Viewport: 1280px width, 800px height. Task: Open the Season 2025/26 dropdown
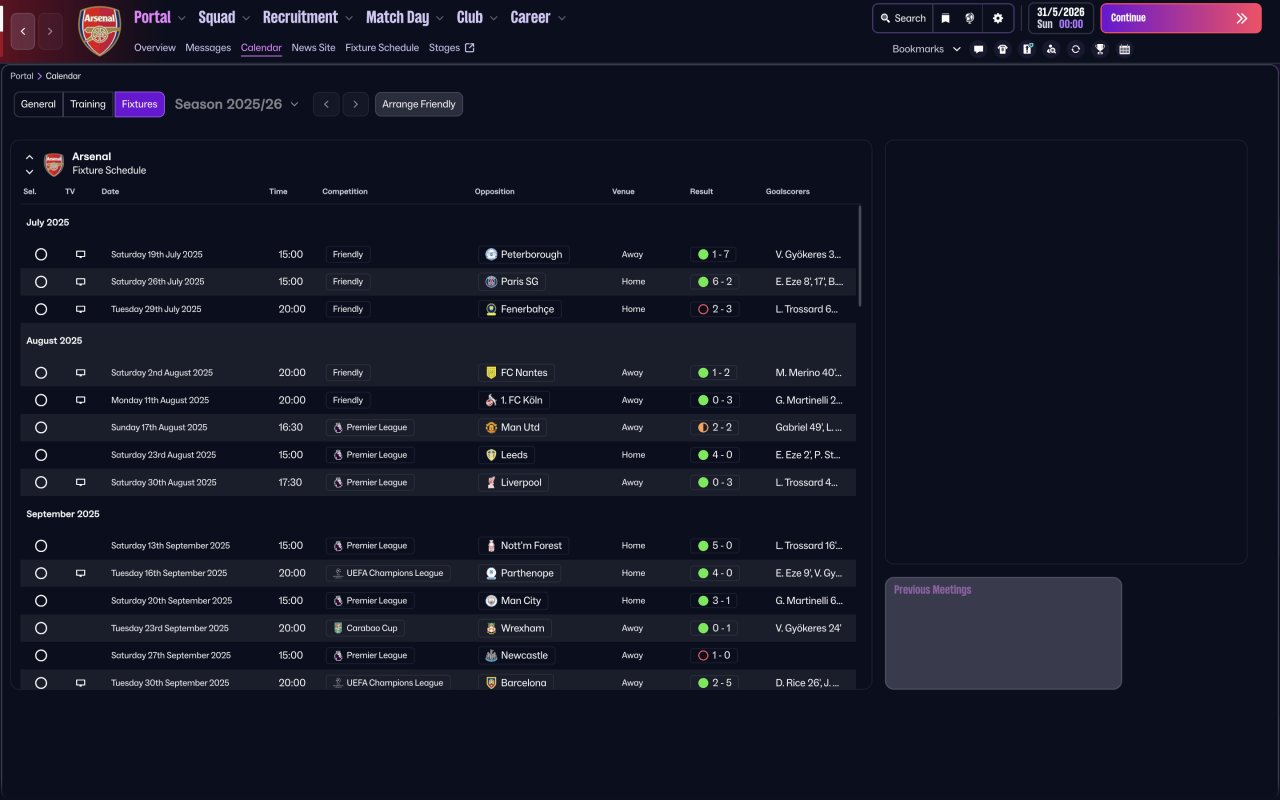coord(237,104)
